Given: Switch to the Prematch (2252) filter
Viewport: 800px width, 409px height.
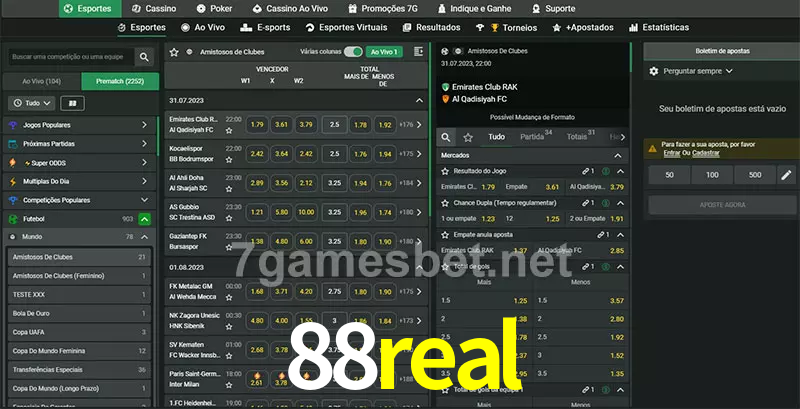Looking at the screenshot, I should tap(118, 81).
